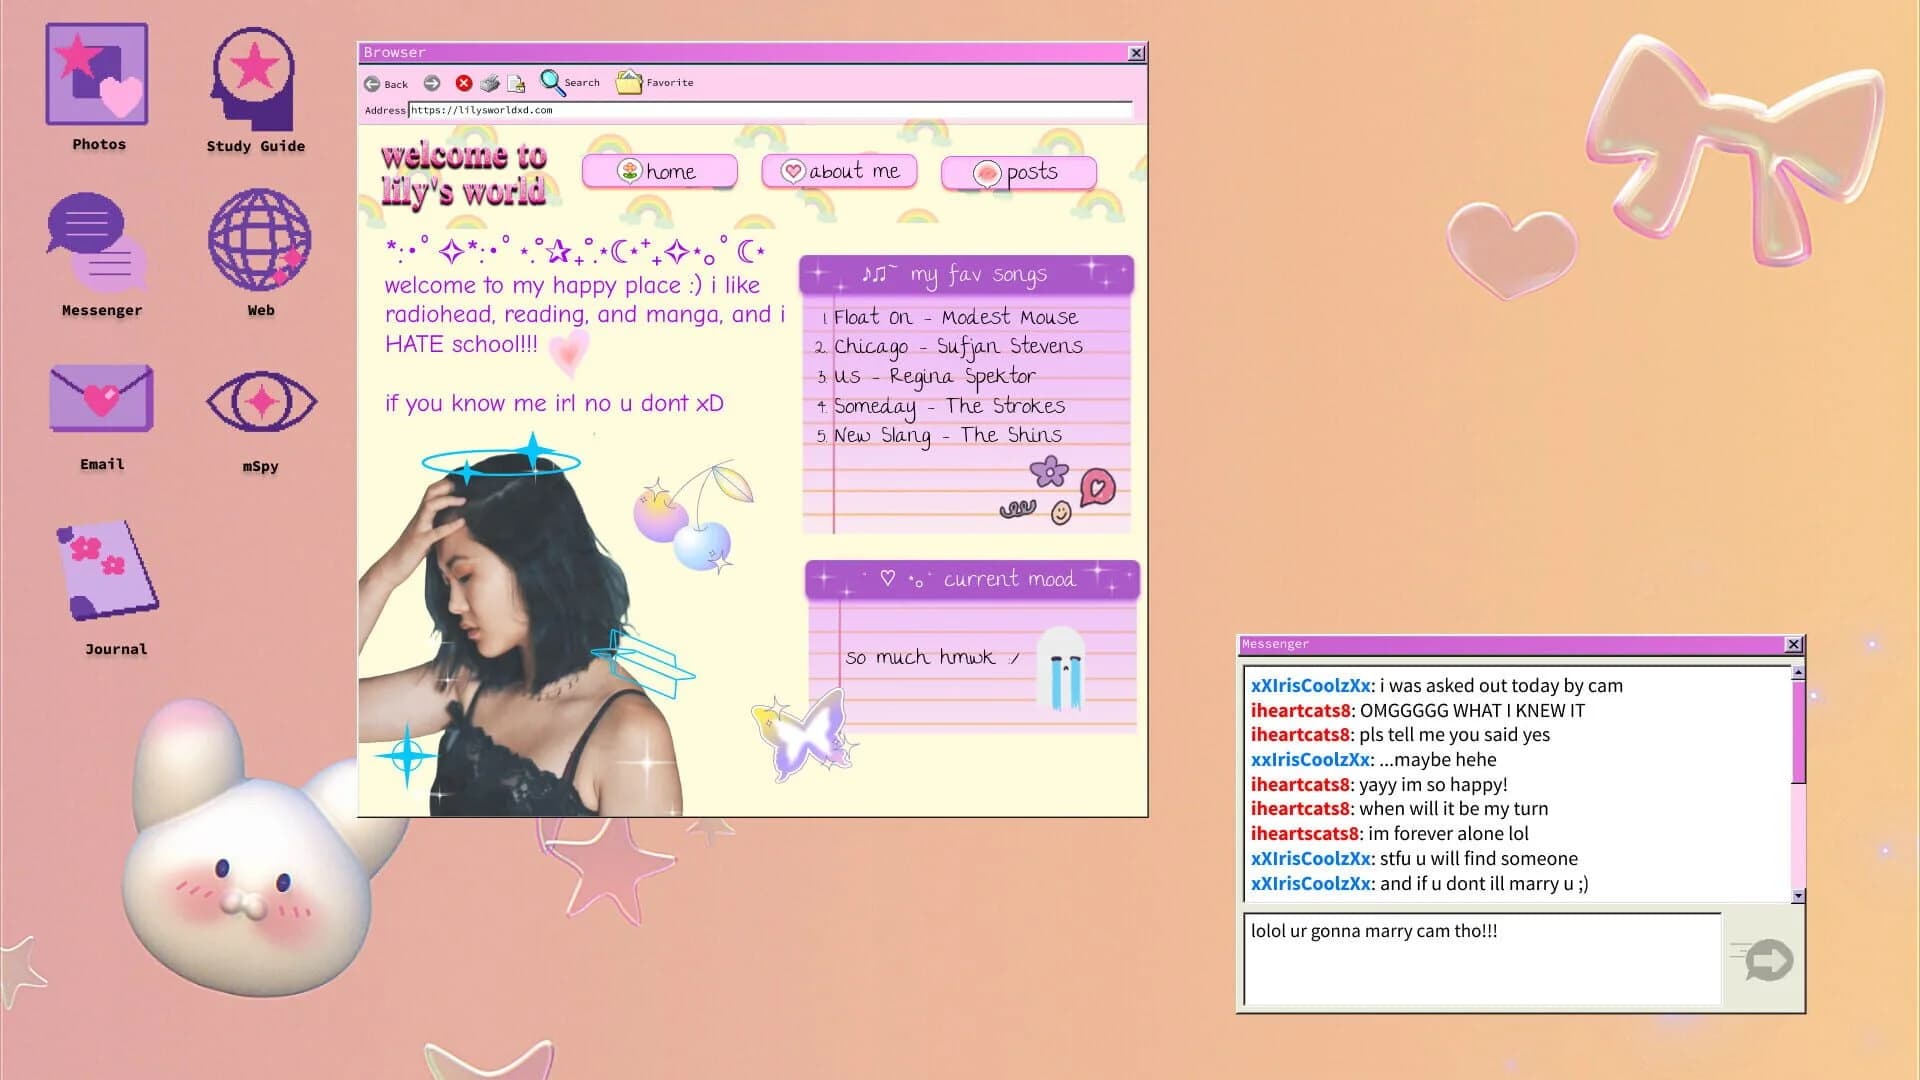Open Search using the magnifier icon
This screenshot has width=1920, height=1080.
(552, 82)
